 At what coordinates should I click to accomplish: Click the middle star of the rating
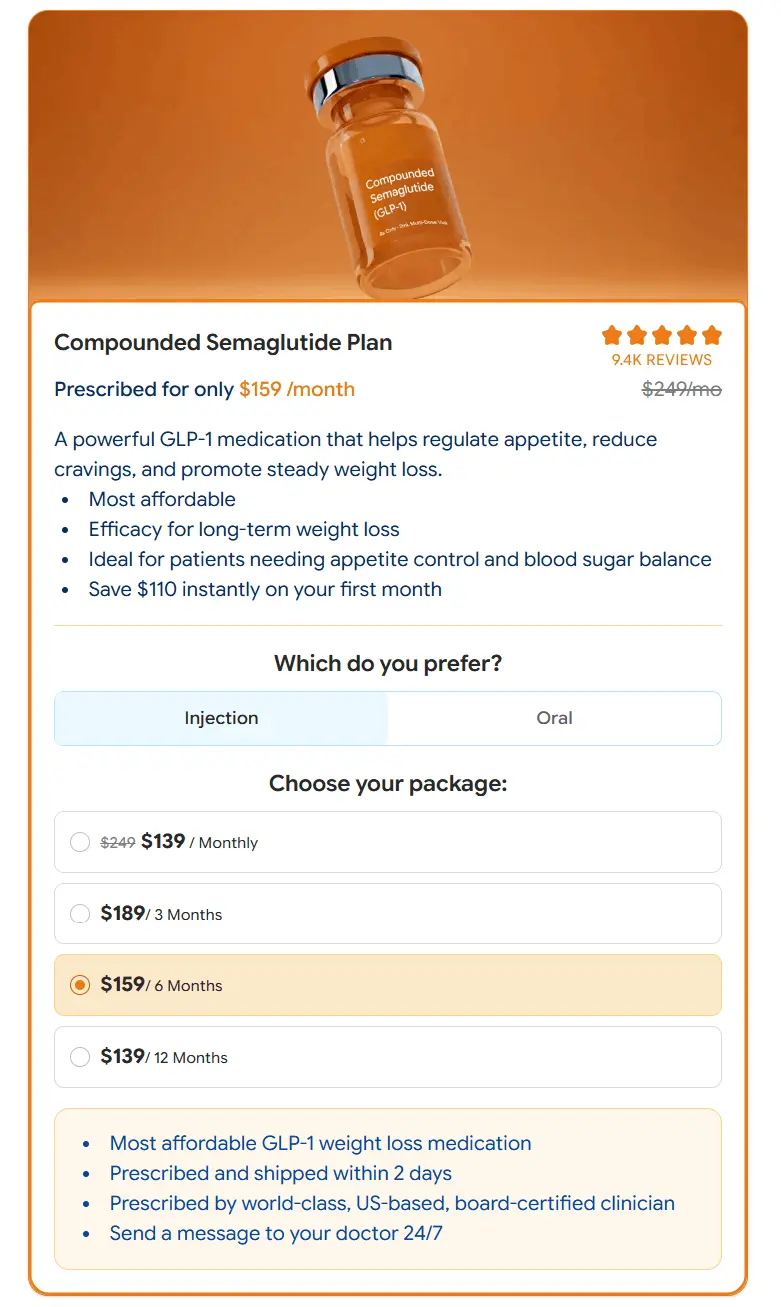[662, 335]
